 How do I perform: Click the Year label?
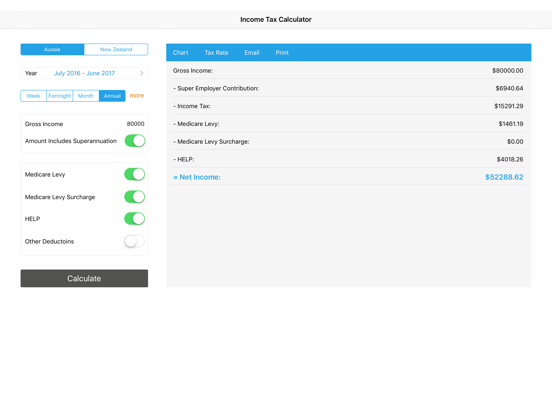point(31,73)
